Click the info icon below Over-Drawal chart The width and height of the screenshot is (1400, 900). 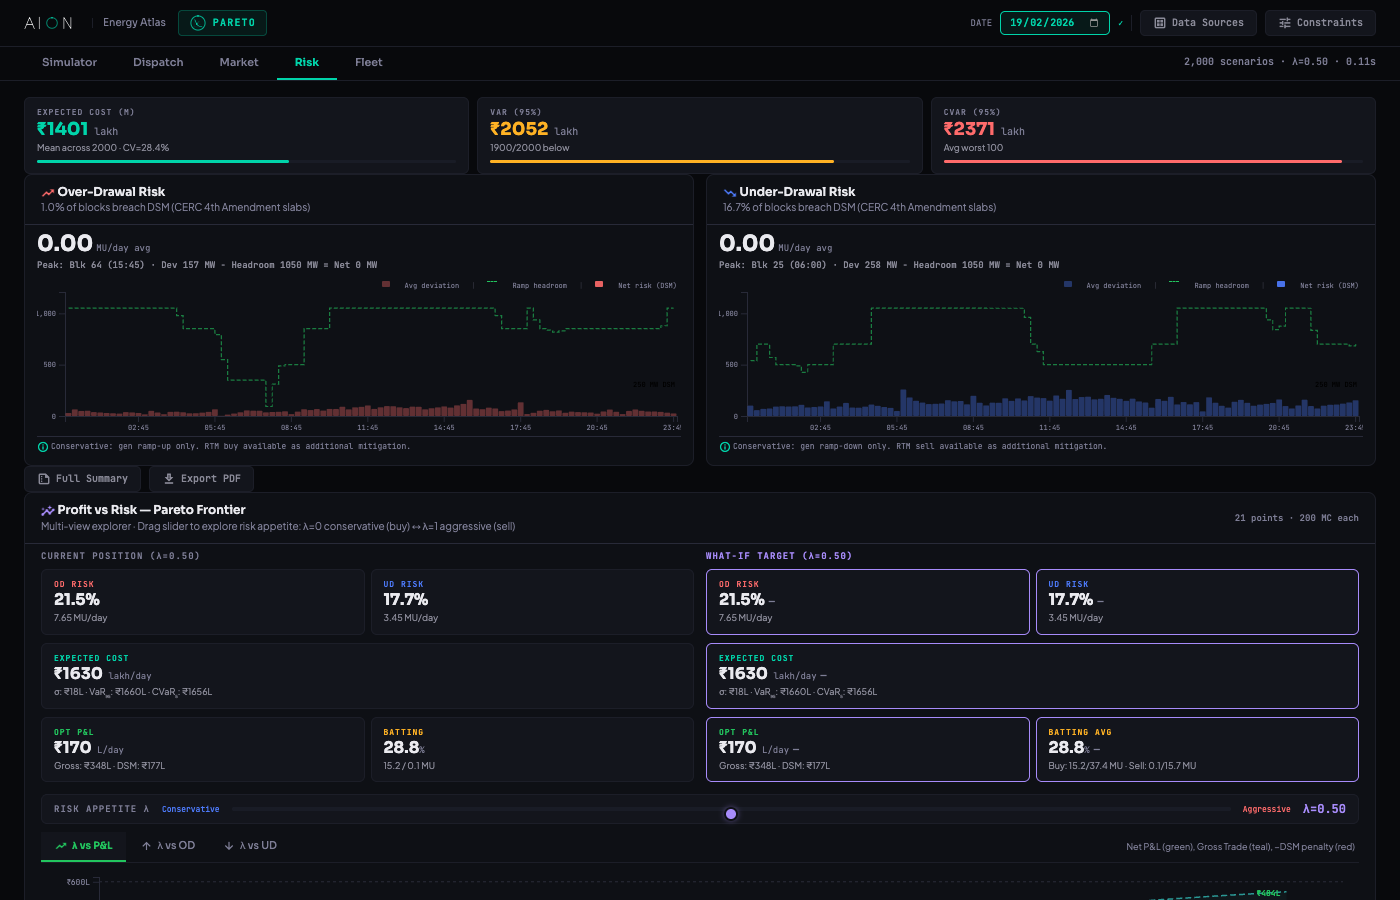click(x=40, y=447)
